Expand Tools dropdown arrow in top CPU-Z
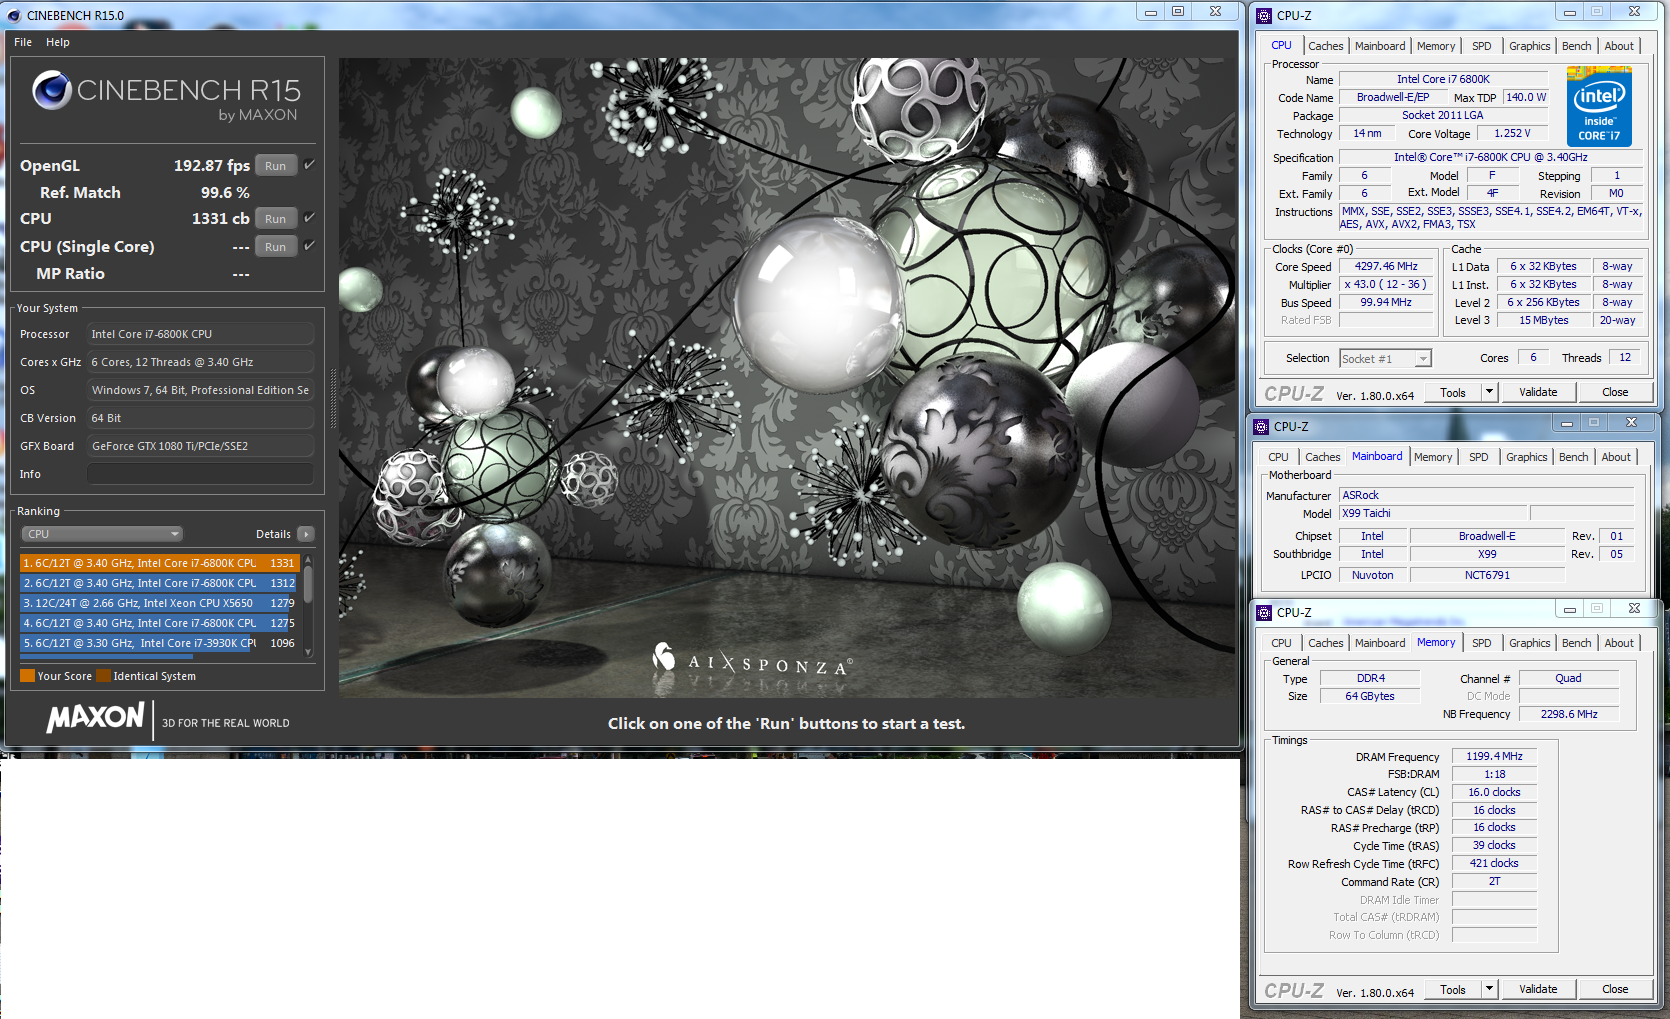Screen dimensions: 1670x1019 pyautogui.click(x=1489, y=392)
